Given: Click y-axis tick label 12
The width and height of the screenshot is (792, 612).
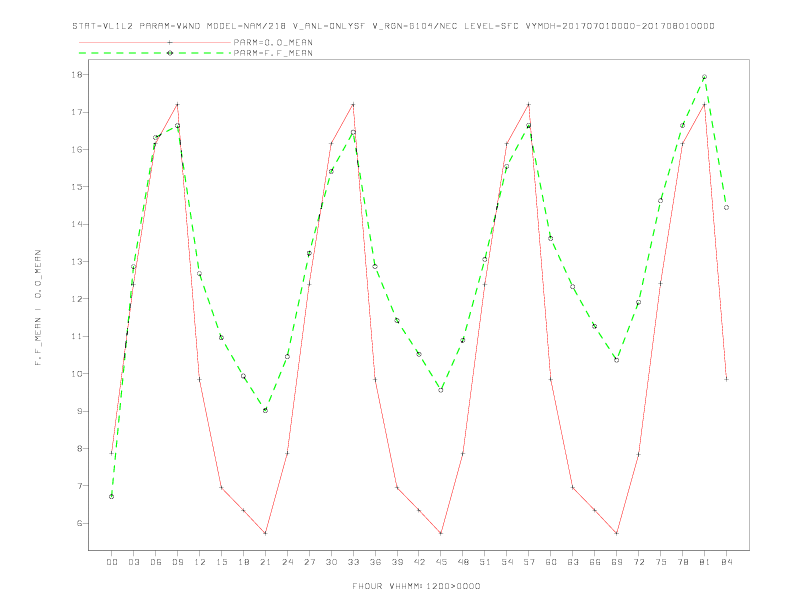Looking at the screenshot, I should tap(76, 299).
